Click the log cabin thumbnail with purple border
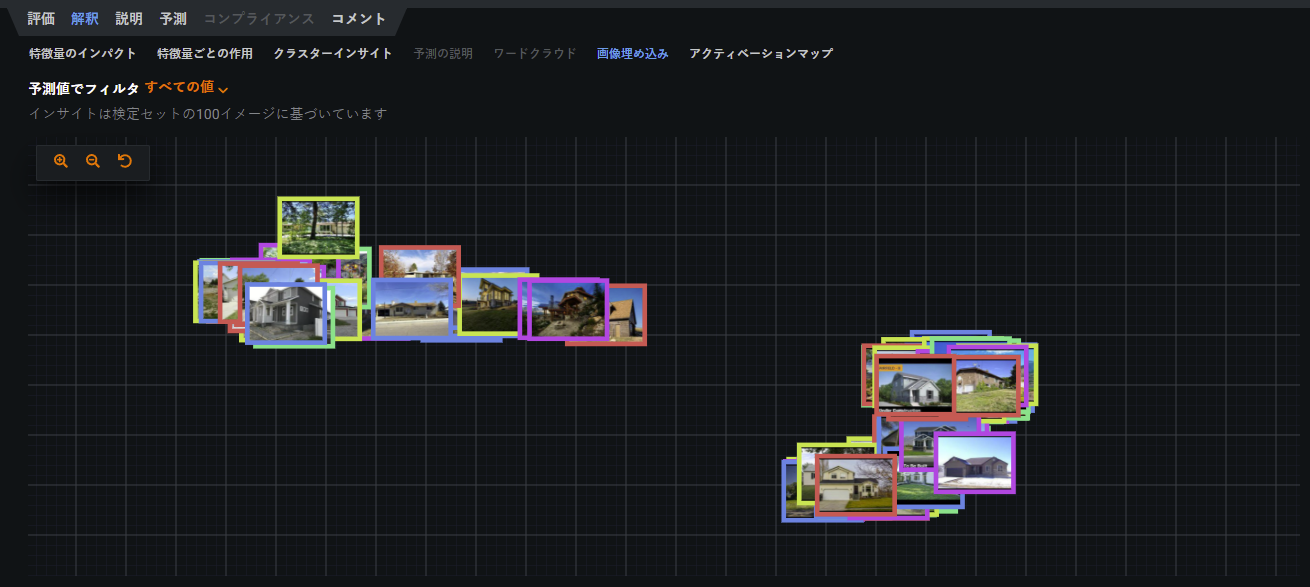This screenshot has width=1310, height=587. coord(567,308)
